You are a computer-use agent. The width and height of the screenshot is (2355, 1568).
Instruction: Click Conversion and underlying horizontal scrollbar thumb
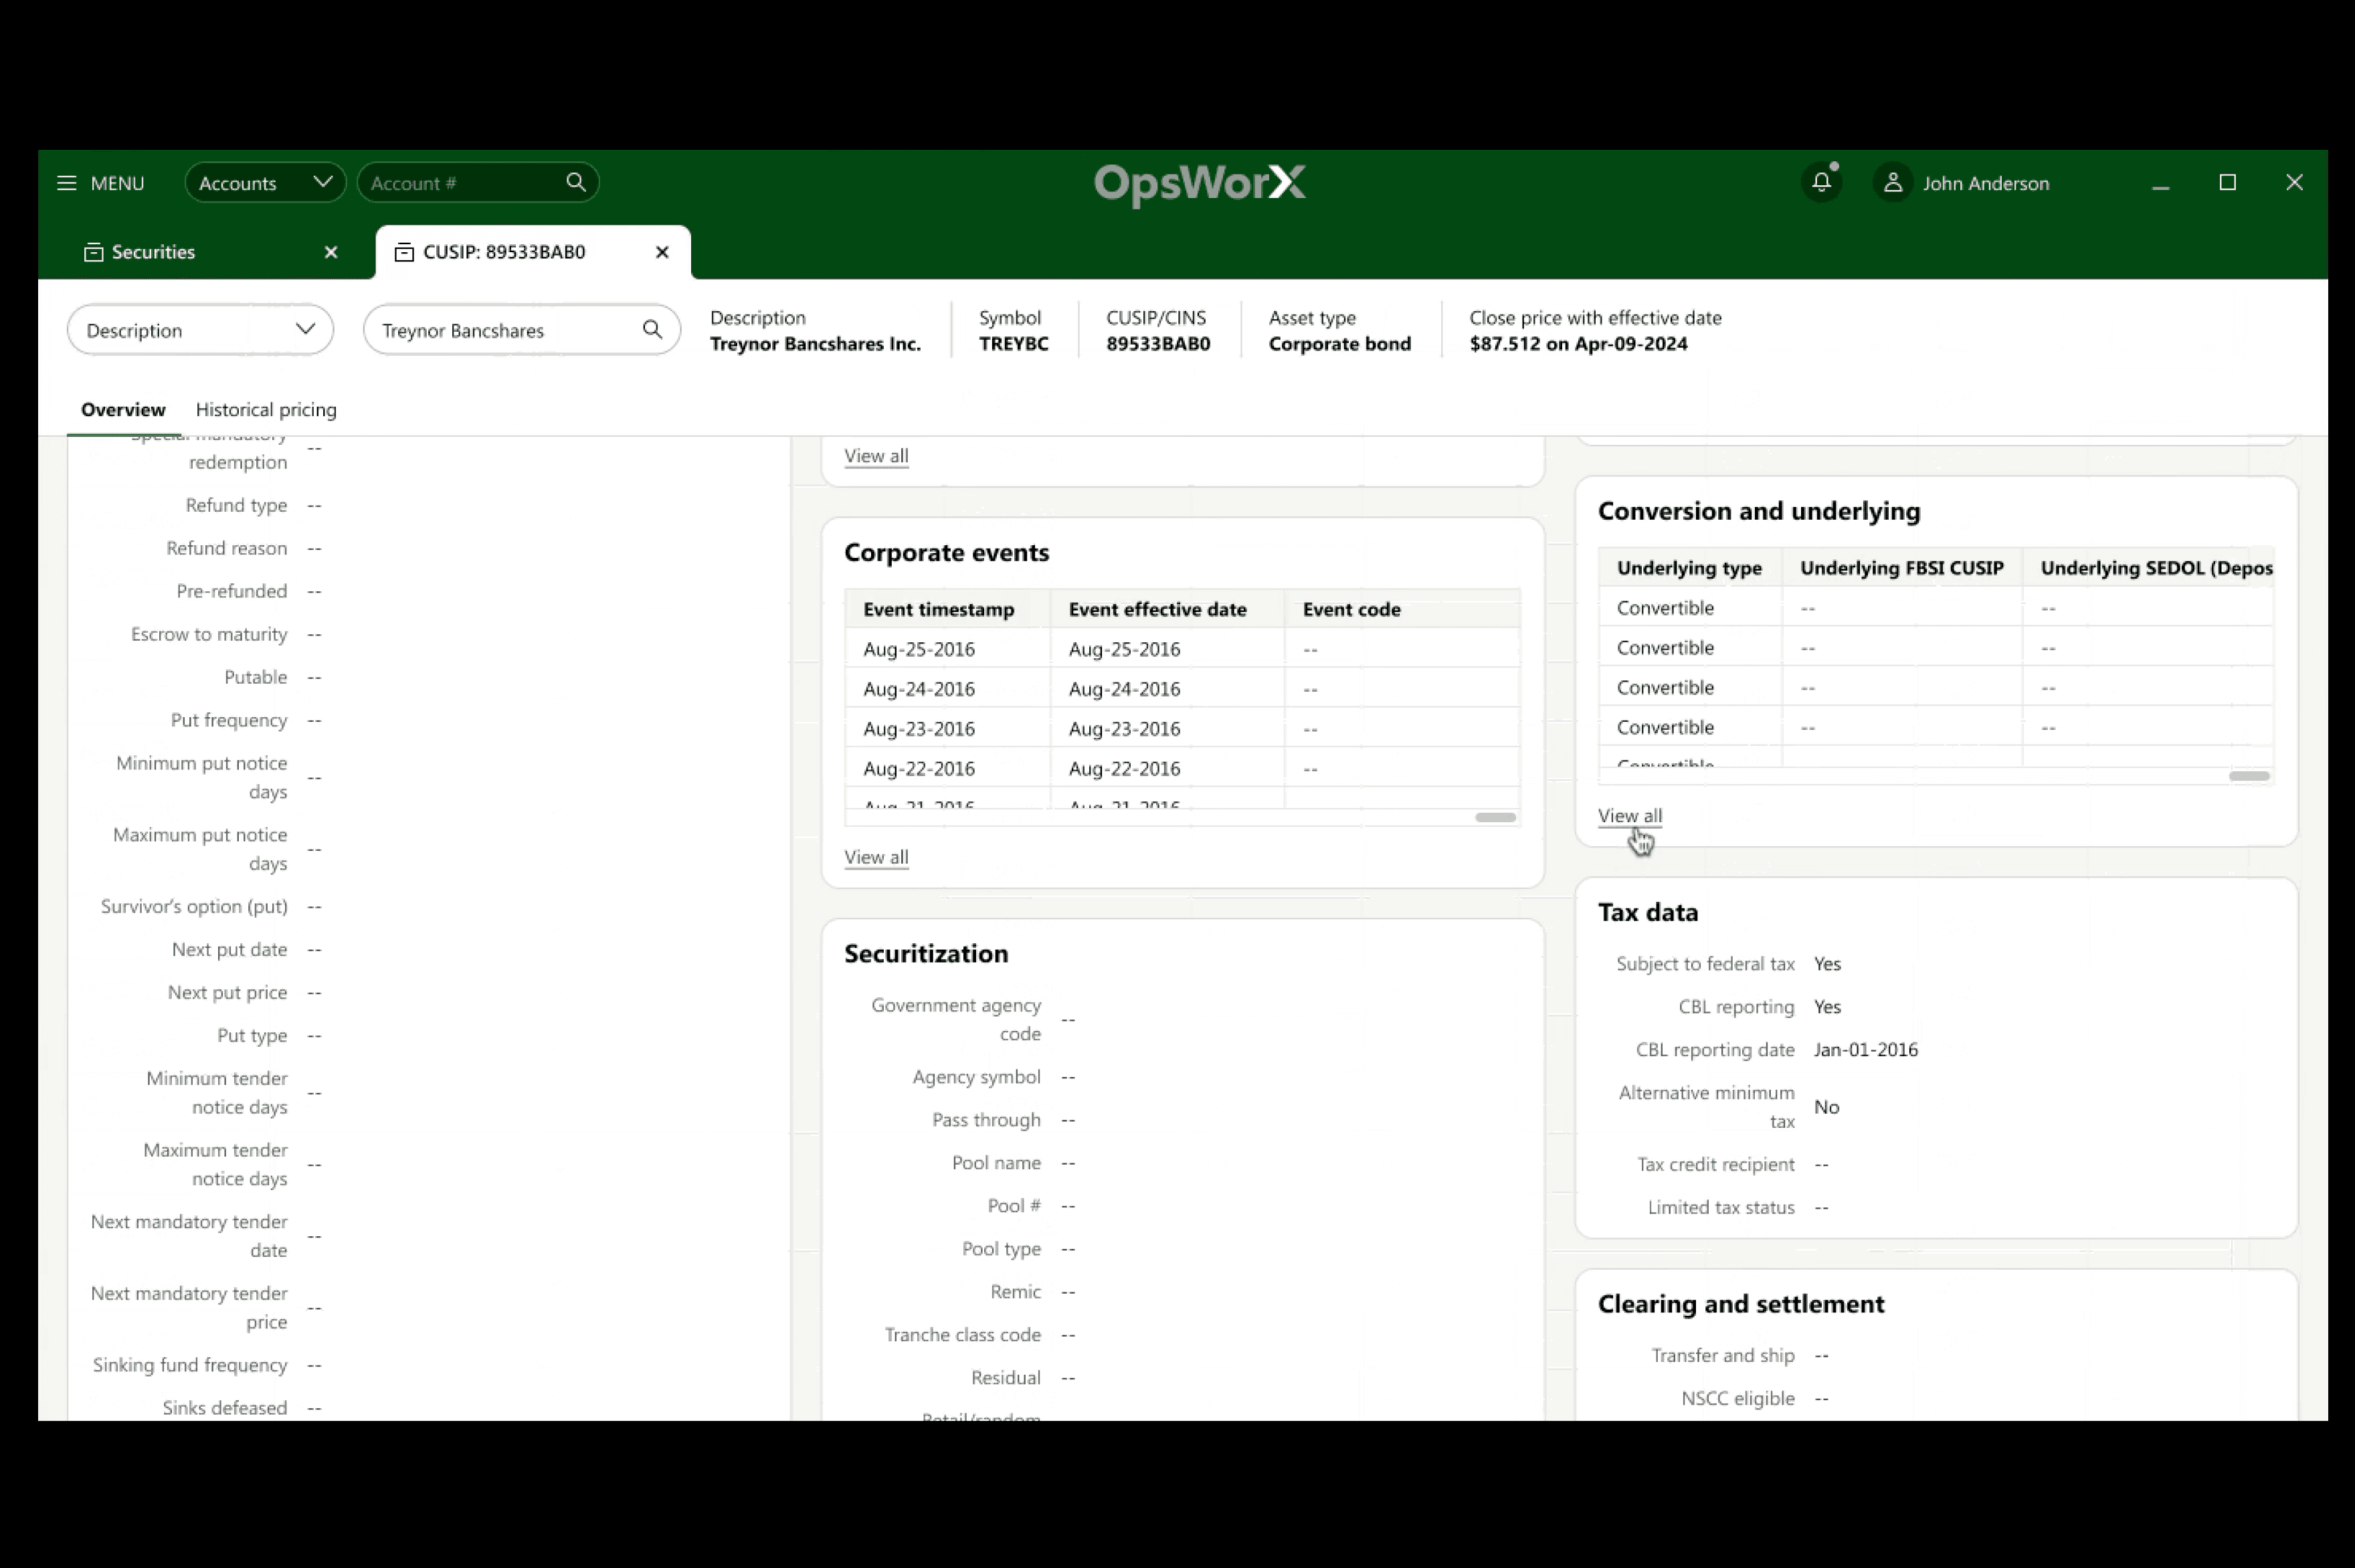click(x=2248, y=776)
